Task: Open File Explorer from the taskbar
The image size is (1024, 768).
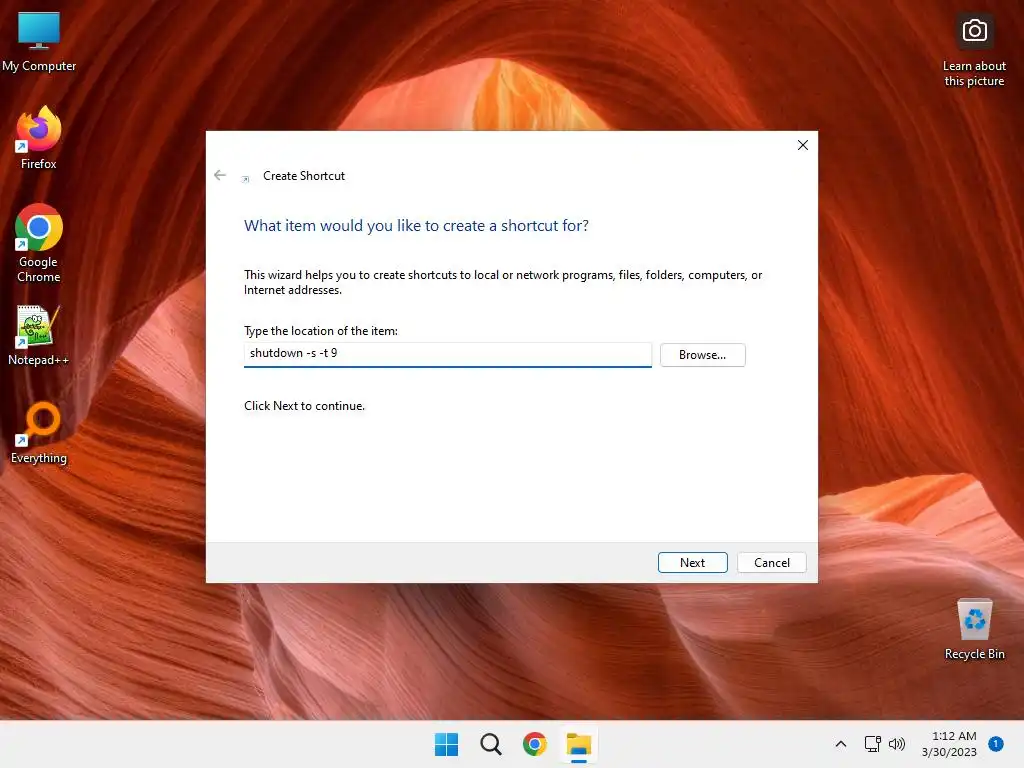Action: click(579, 744)
